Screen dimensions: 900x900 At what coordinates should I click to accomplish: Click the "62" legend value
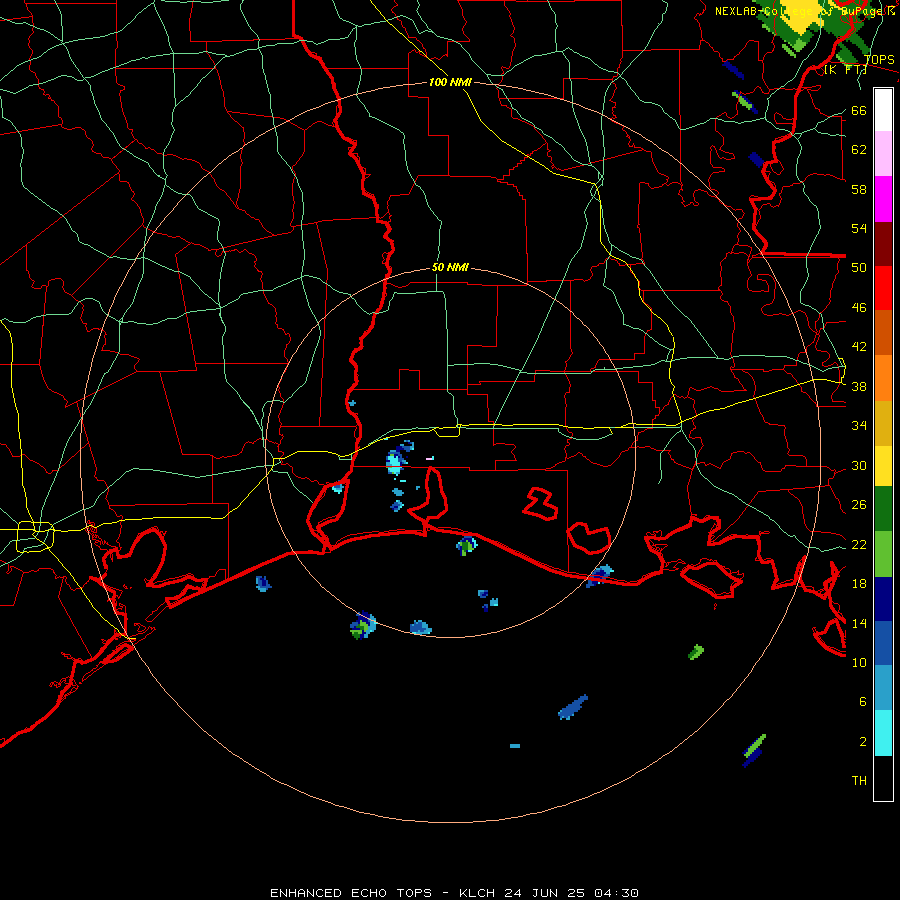coord(859,150)
